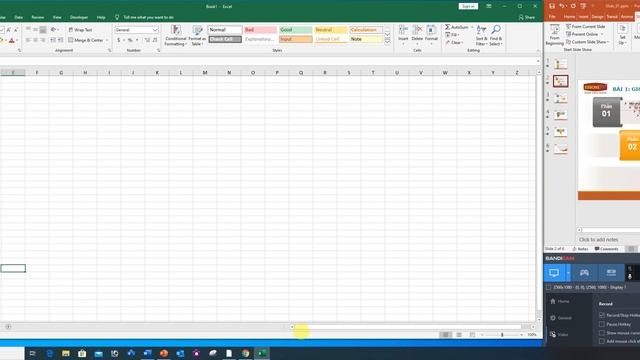
Task: Toggle Record/Stop Hotkey checkbox
Action: pyautogui.click(x=602, y=315)
